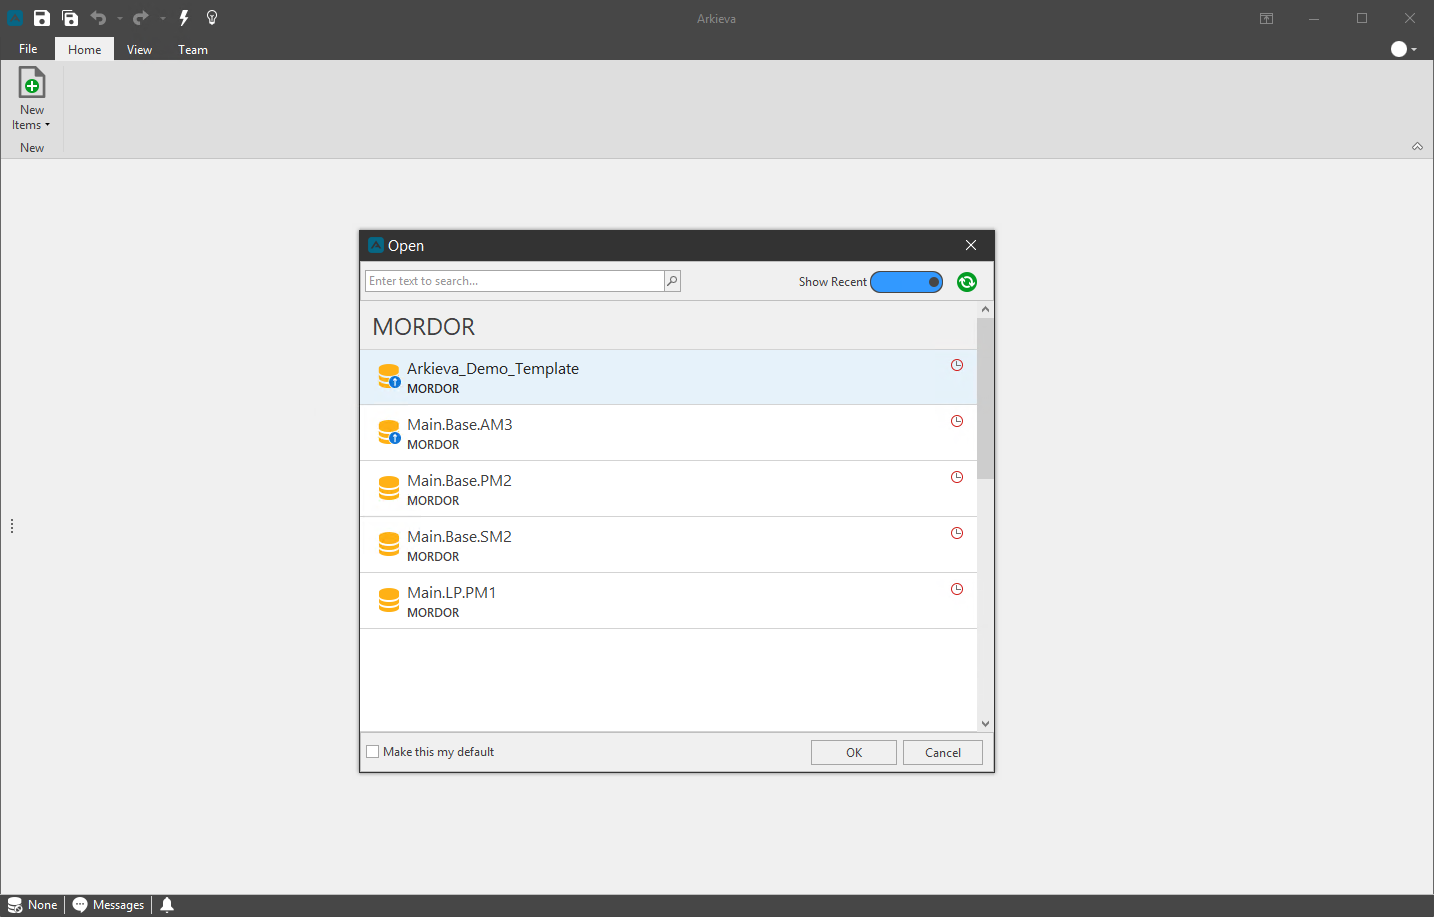This screenshot has height=917, width=1434.
Task: Click the Arkieva app icon in title bar
Action: pyautogui.click(x=15, y=18)
